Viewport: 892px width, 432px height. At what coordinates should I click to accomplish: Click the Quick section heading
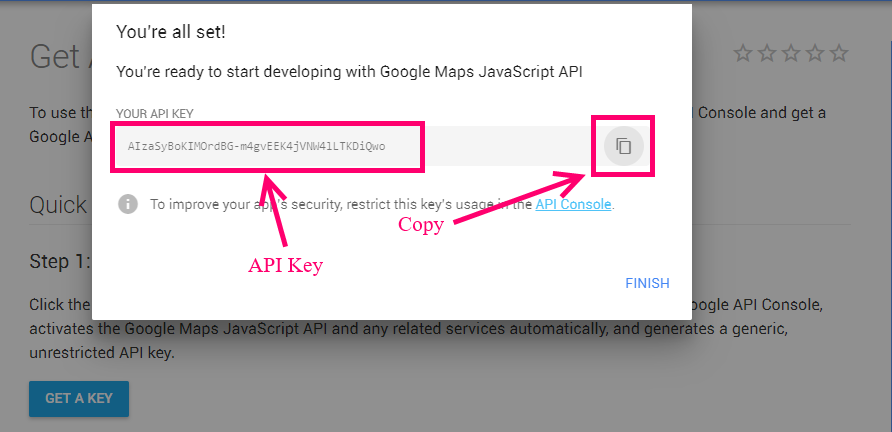pyautogui.click(x=58, y=205)
